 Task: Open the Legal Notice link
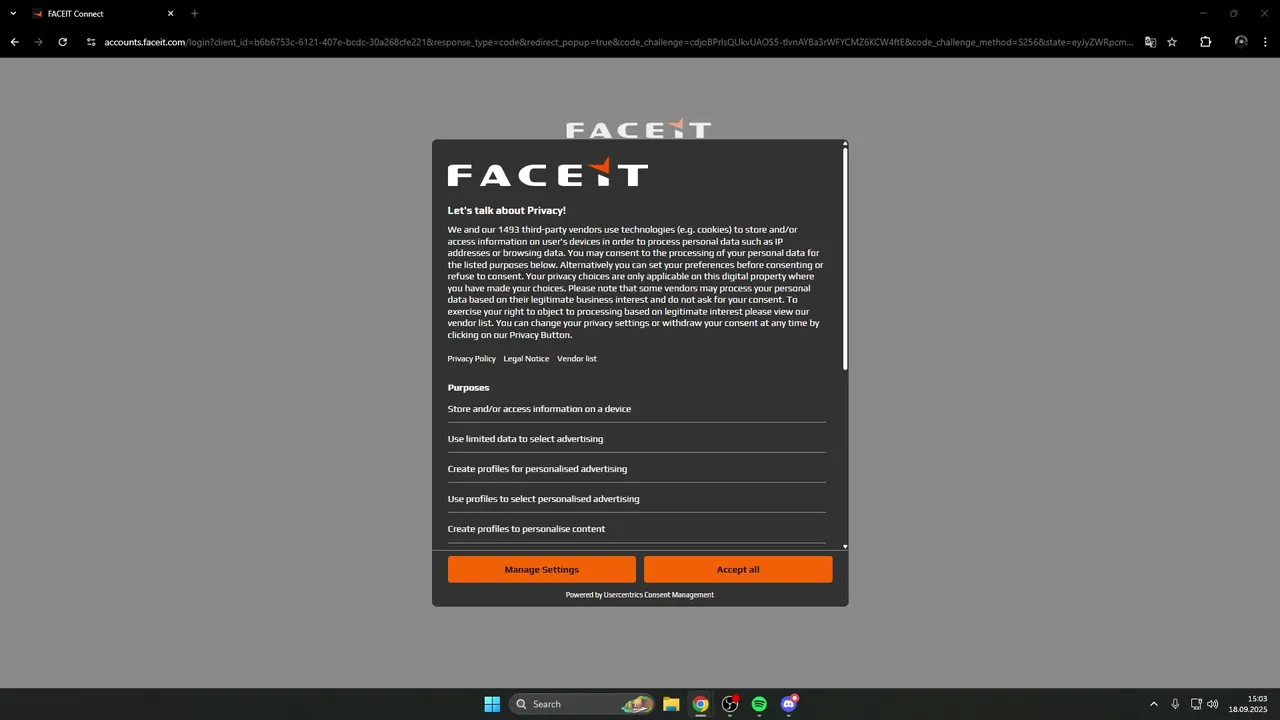pyautogui.click(x=526, y=359)
